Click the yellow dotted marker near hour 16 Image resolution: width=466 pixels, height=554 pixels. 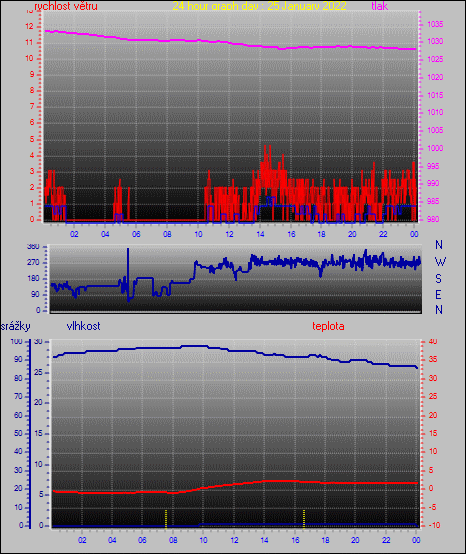[304, 518]
